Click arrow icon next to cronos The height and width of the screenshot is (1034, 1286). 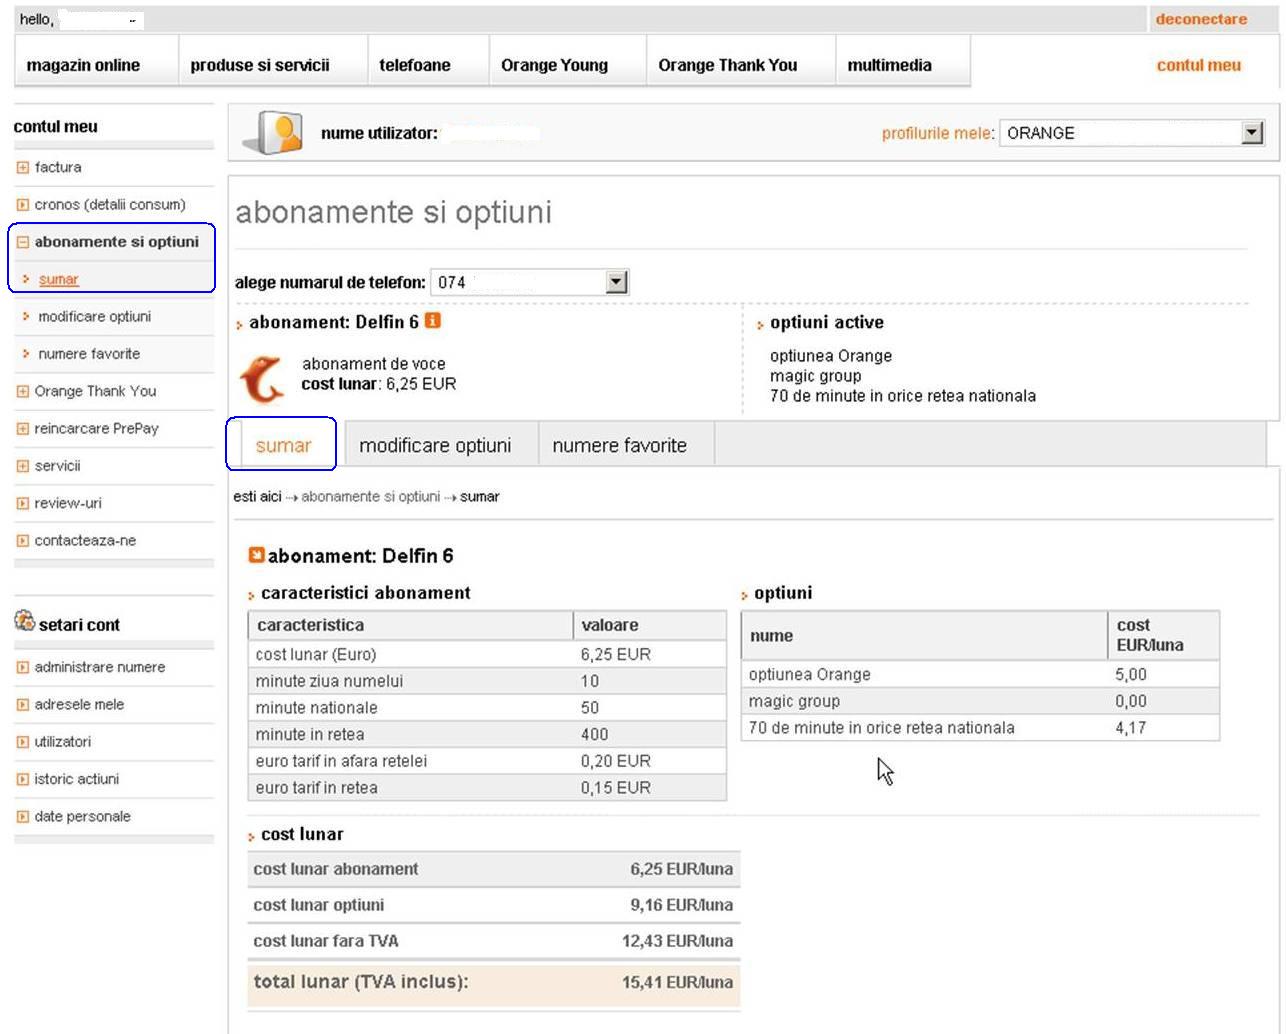point(23,205)
